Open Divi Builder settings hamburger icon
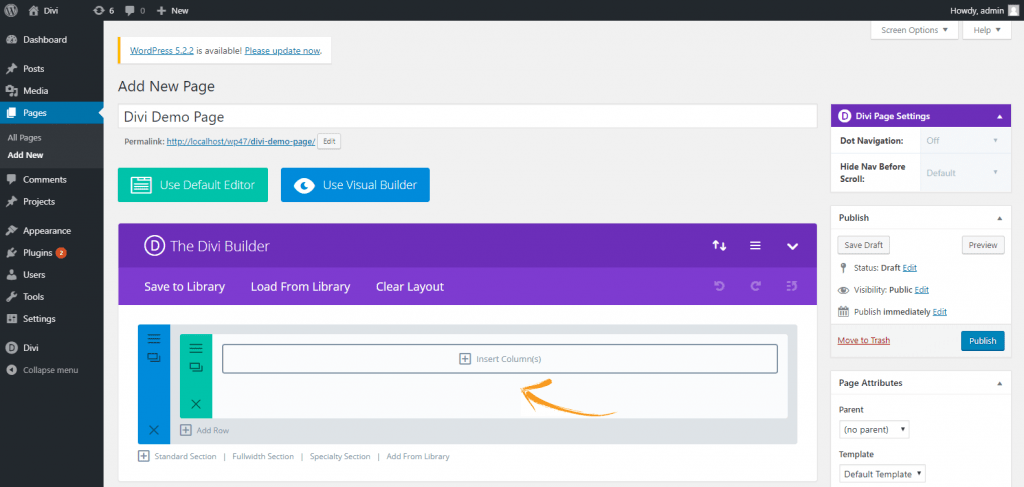 755,246
